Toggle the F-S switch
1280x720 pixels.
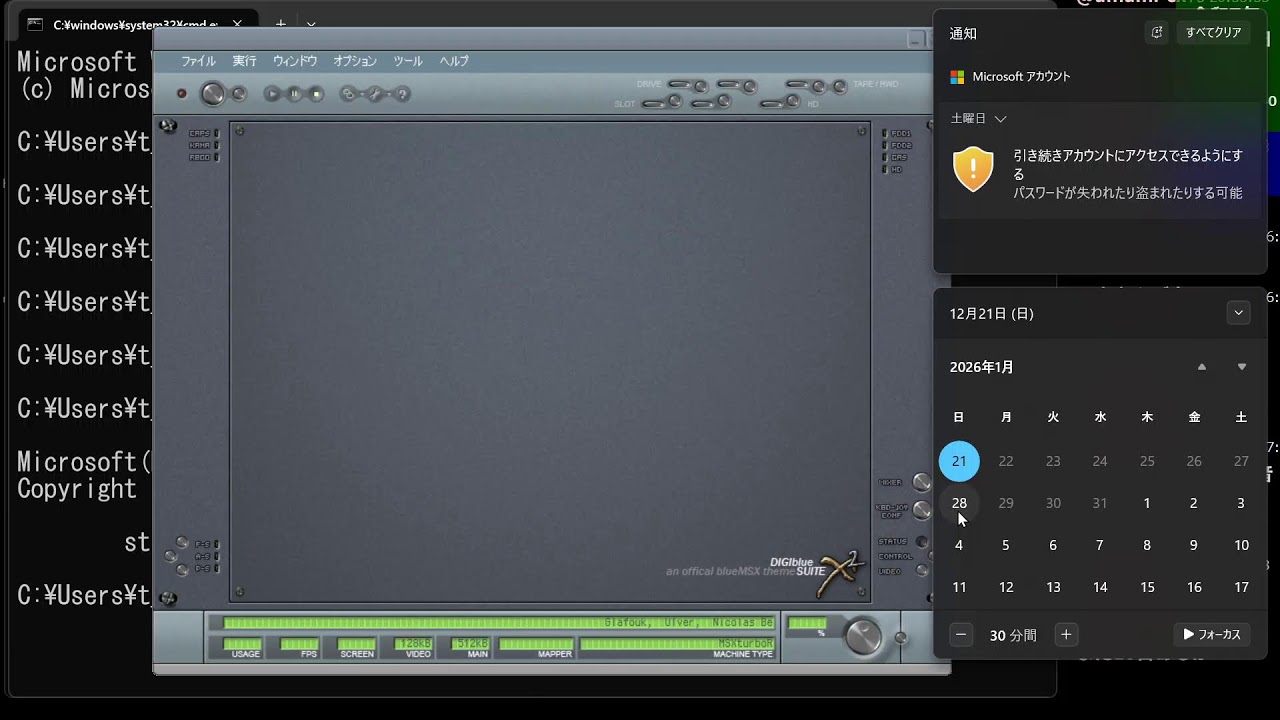[182, 543]
